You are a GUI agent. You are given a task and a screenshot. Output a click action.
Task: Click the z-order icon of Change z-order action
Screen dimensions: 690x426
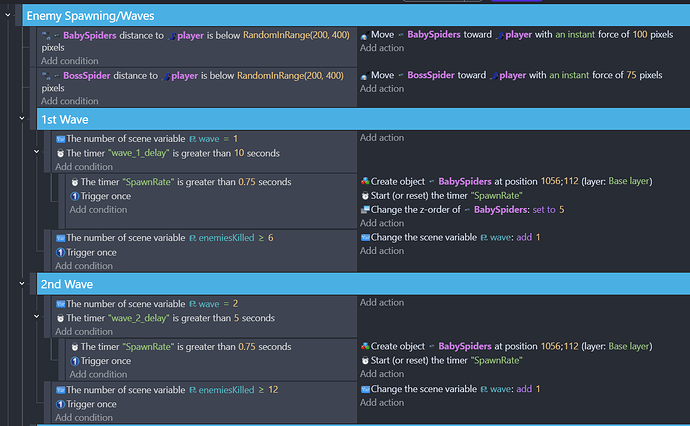[x=365, y=209]
